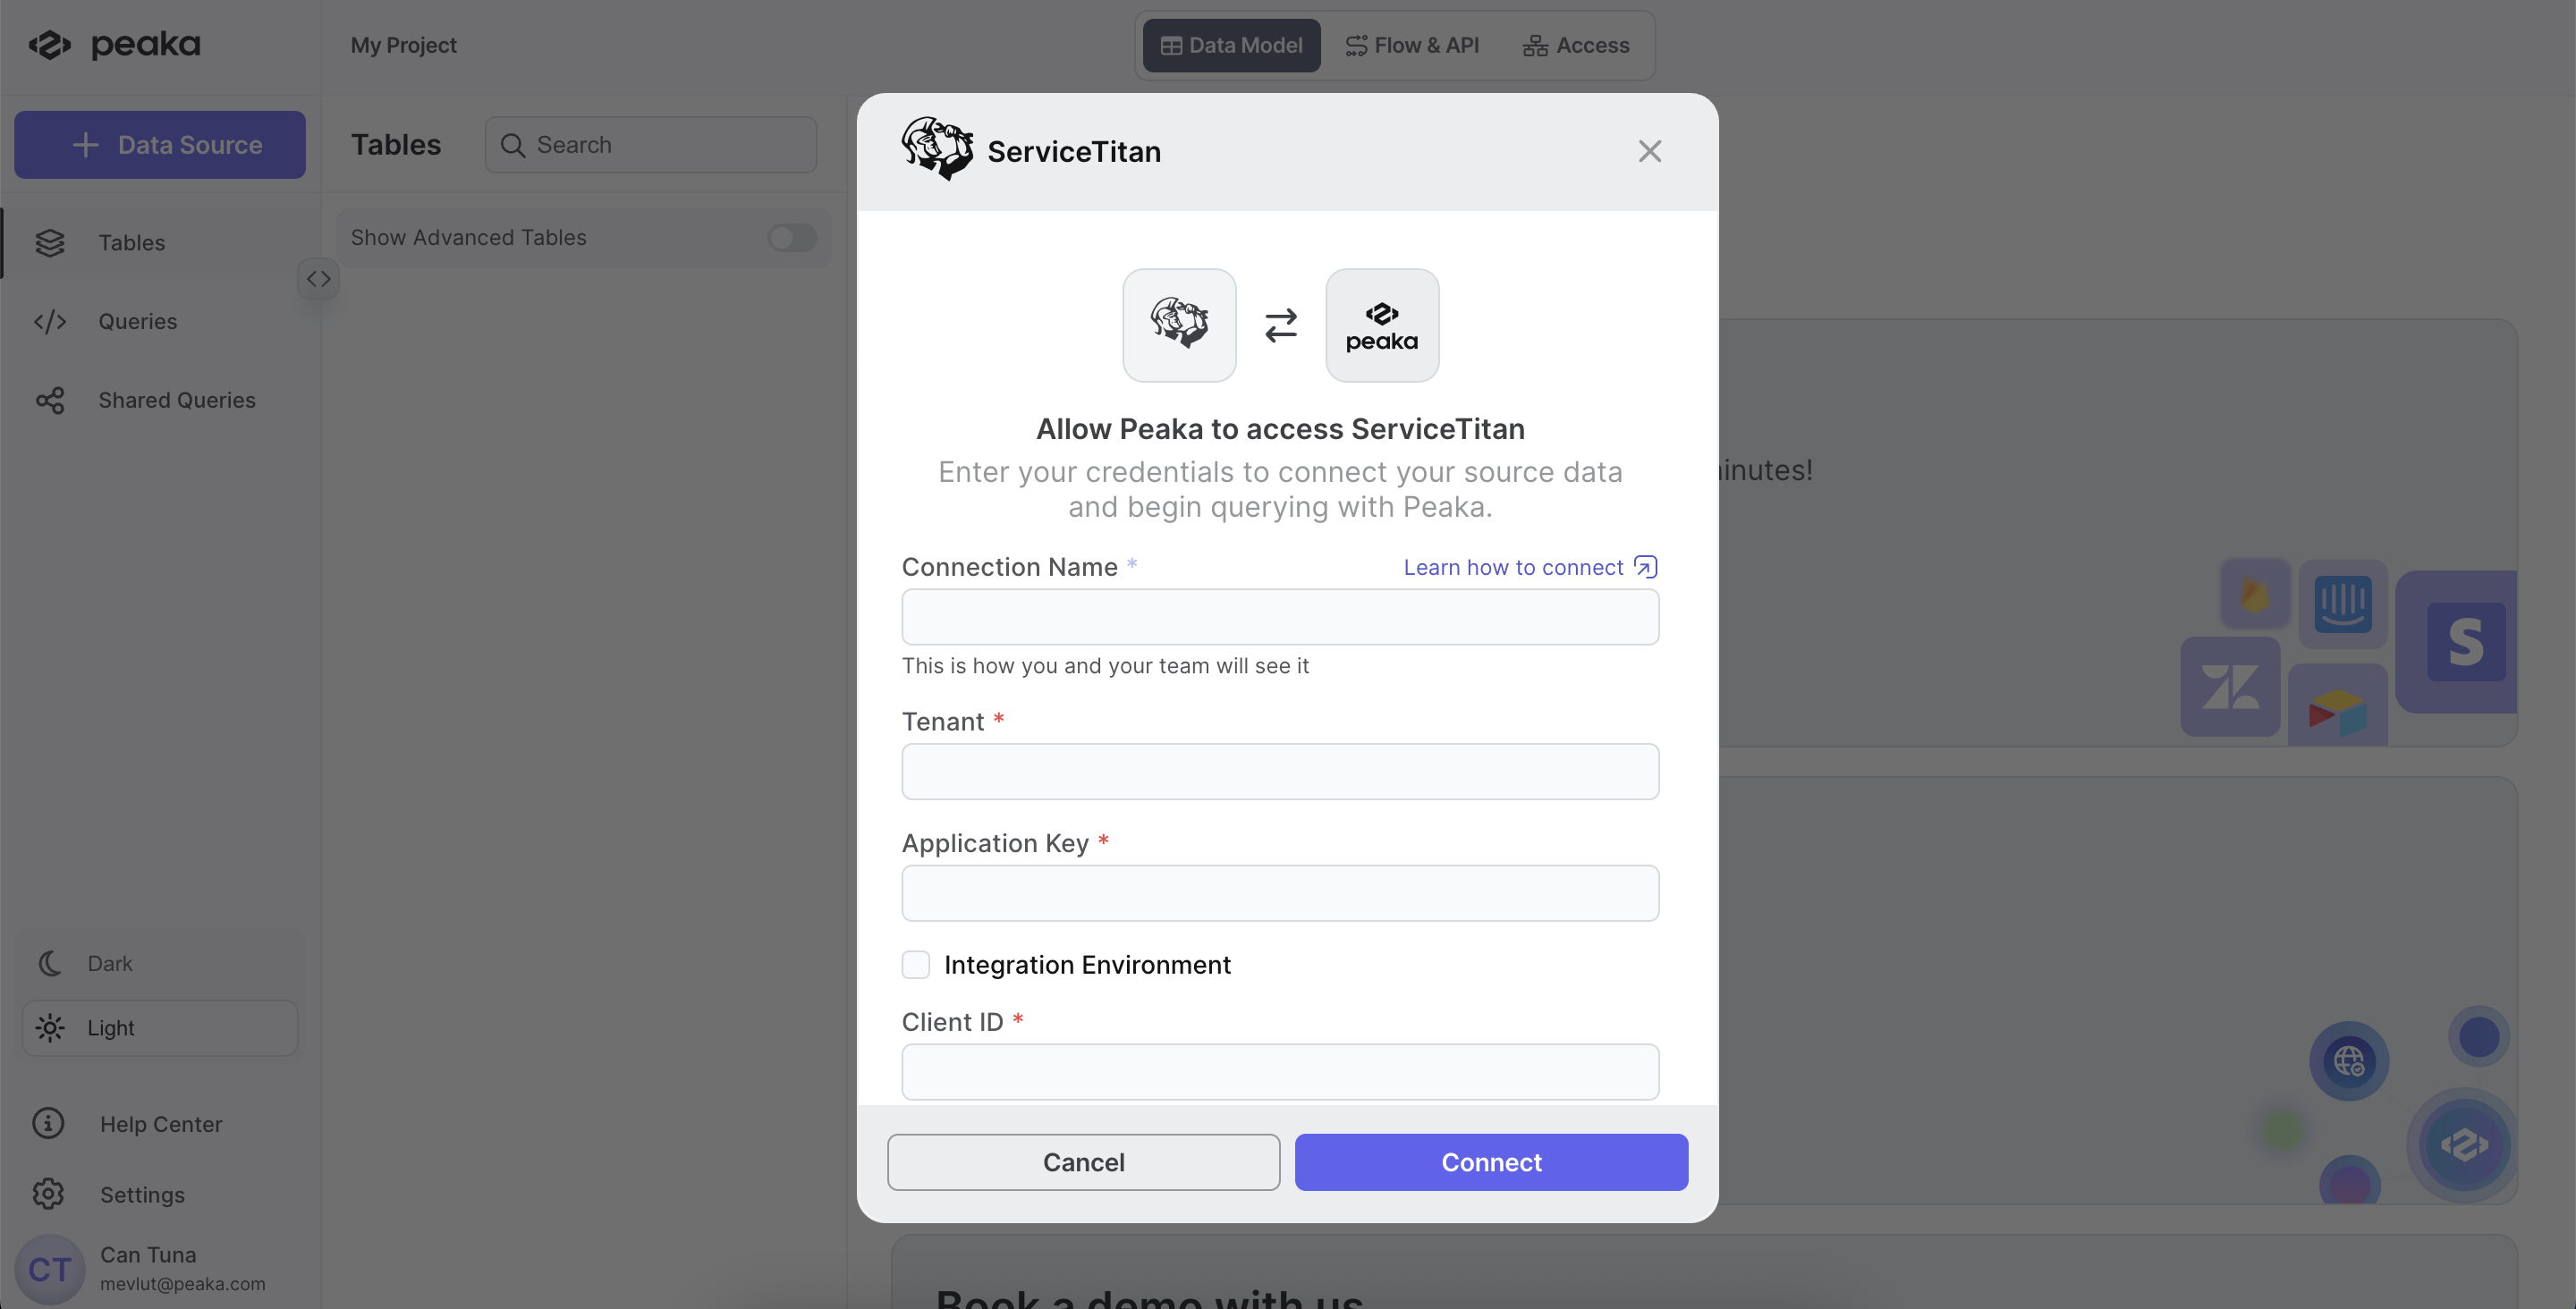Switch to the Flow & API tab
The image size is (2576, 1309).
click(1412, 45)
